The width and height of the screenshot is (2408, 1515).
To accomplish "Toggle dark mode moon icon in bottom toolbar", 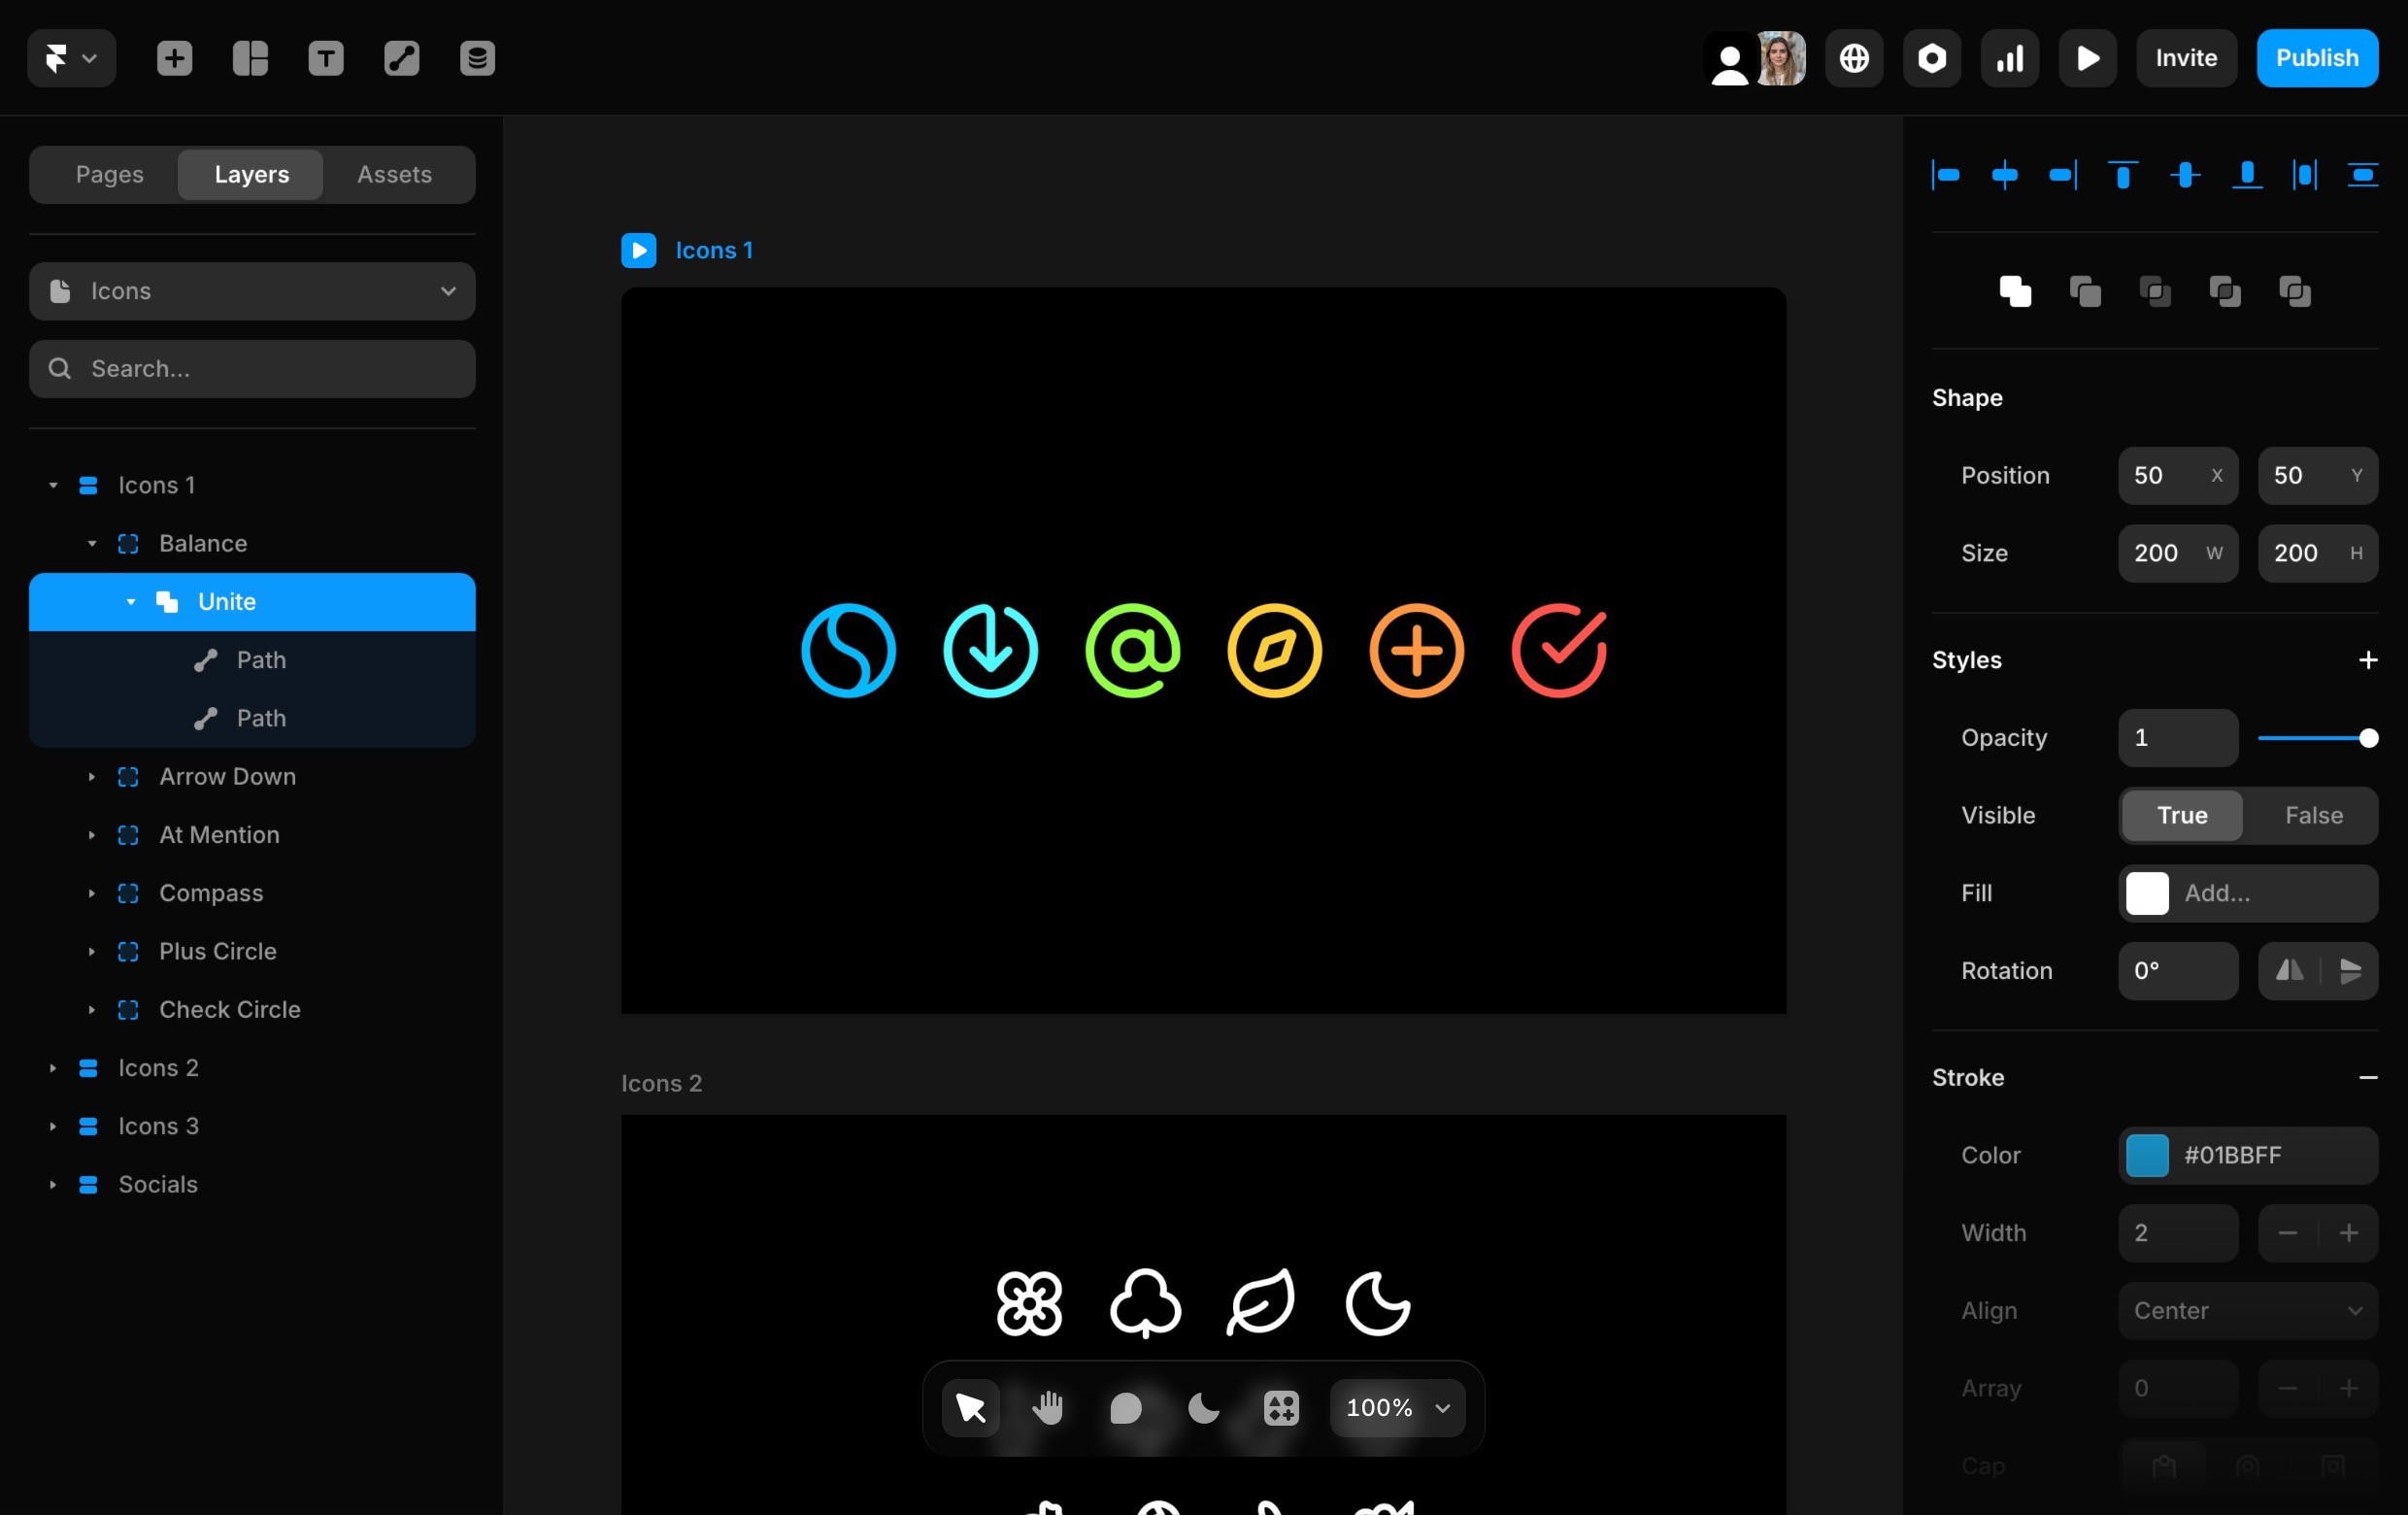I will click(x=1203, y=1407).
